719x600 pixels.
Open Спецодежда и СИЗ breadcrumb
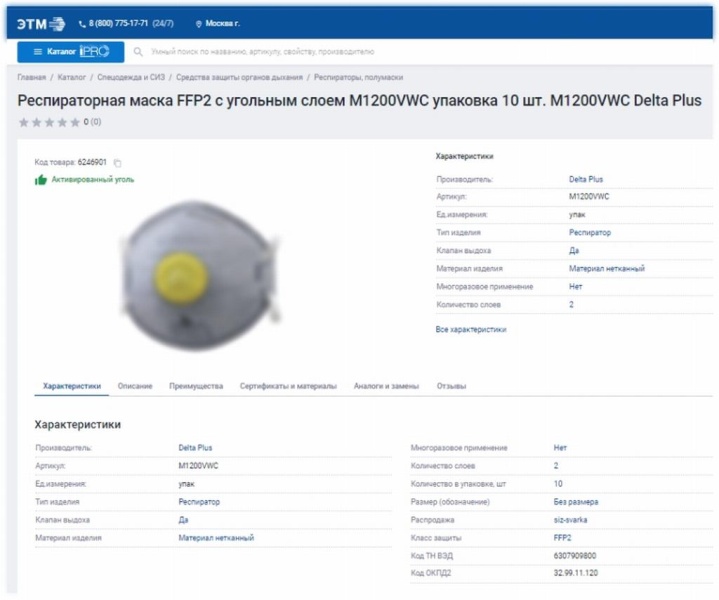coord(131,77)
